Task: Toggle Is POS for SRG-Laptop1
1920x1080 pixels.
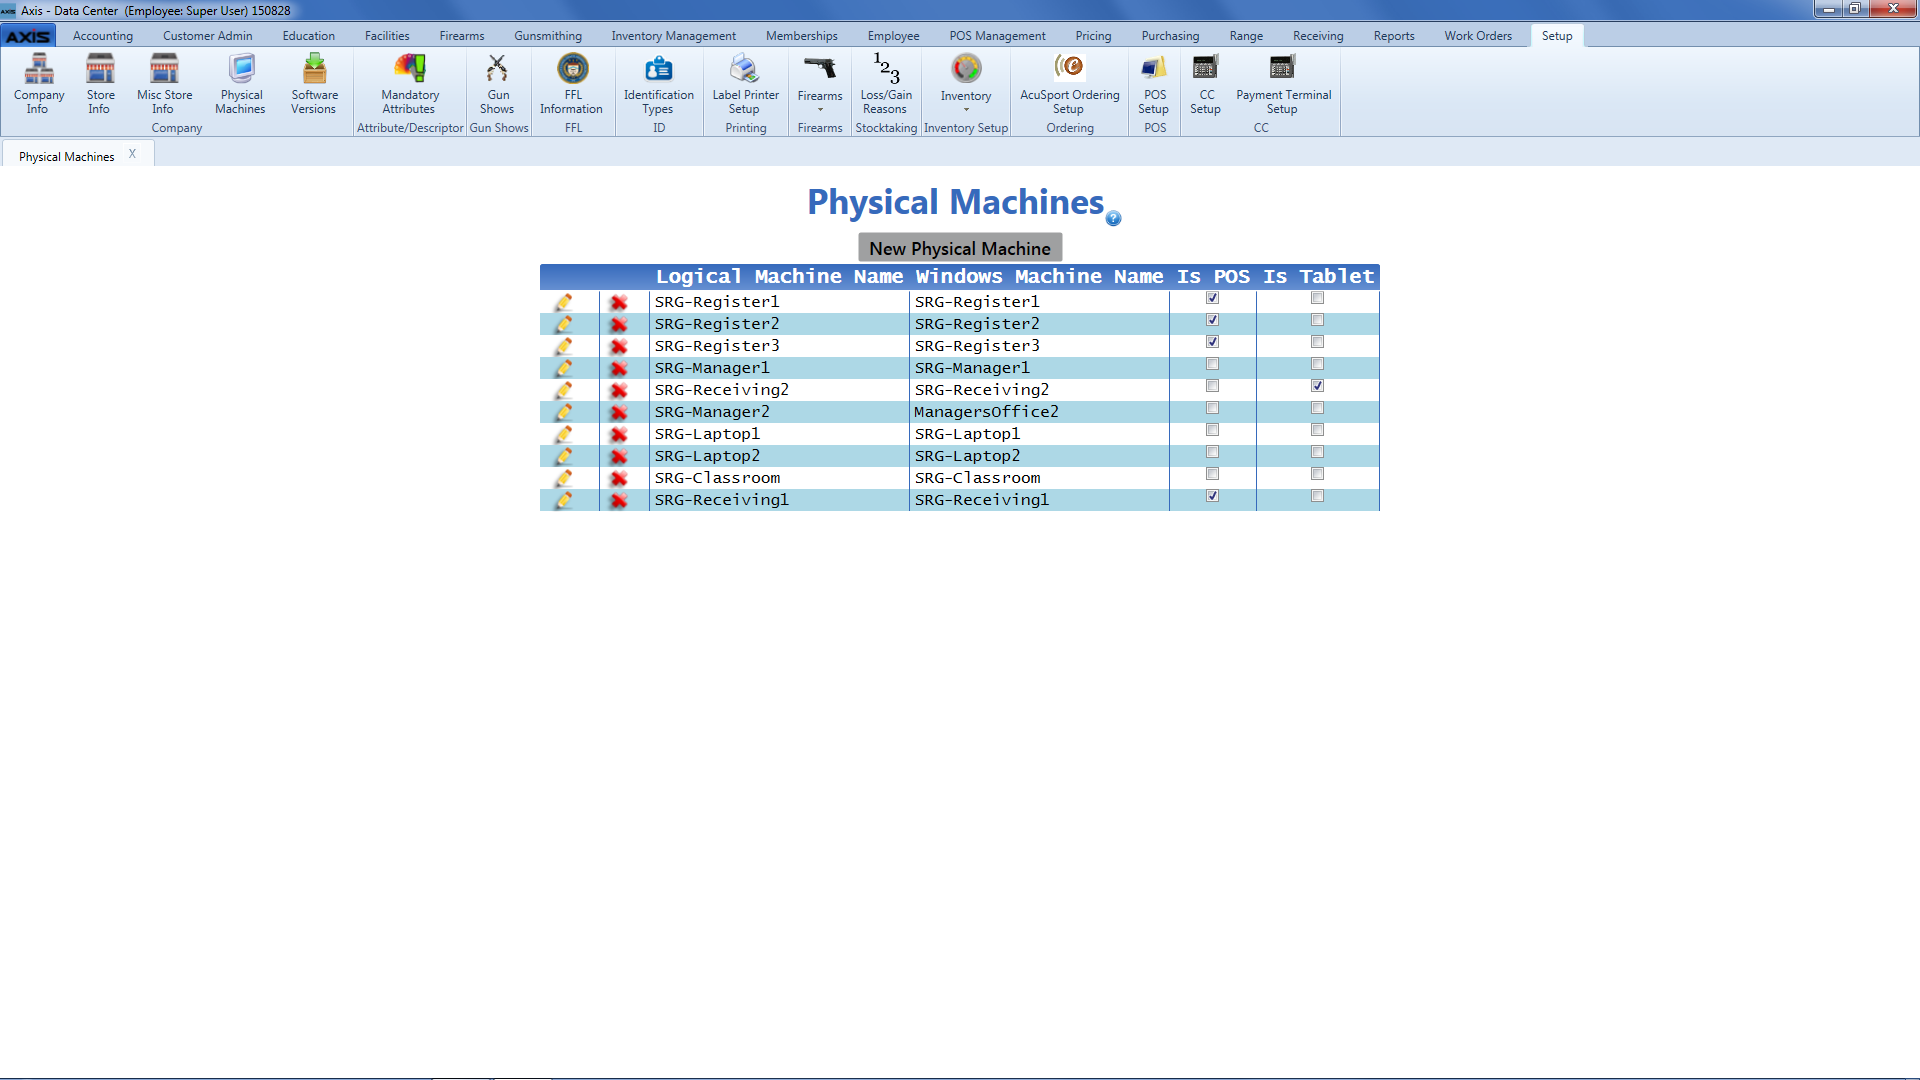Action: (1212, 430)
